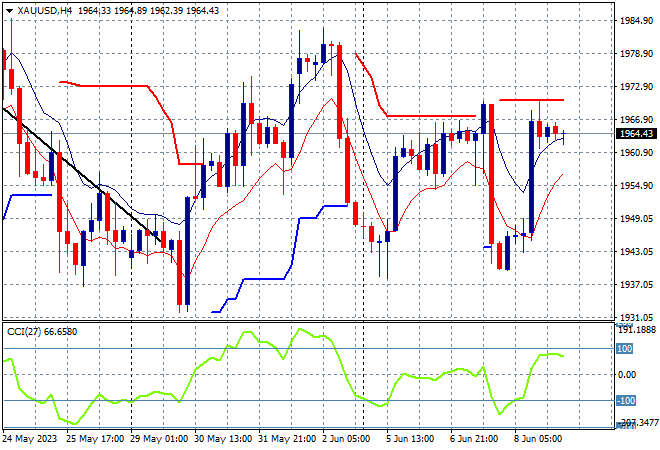Click the 1937.05 price axis label

pyautogui.click(x=636, y=284)
